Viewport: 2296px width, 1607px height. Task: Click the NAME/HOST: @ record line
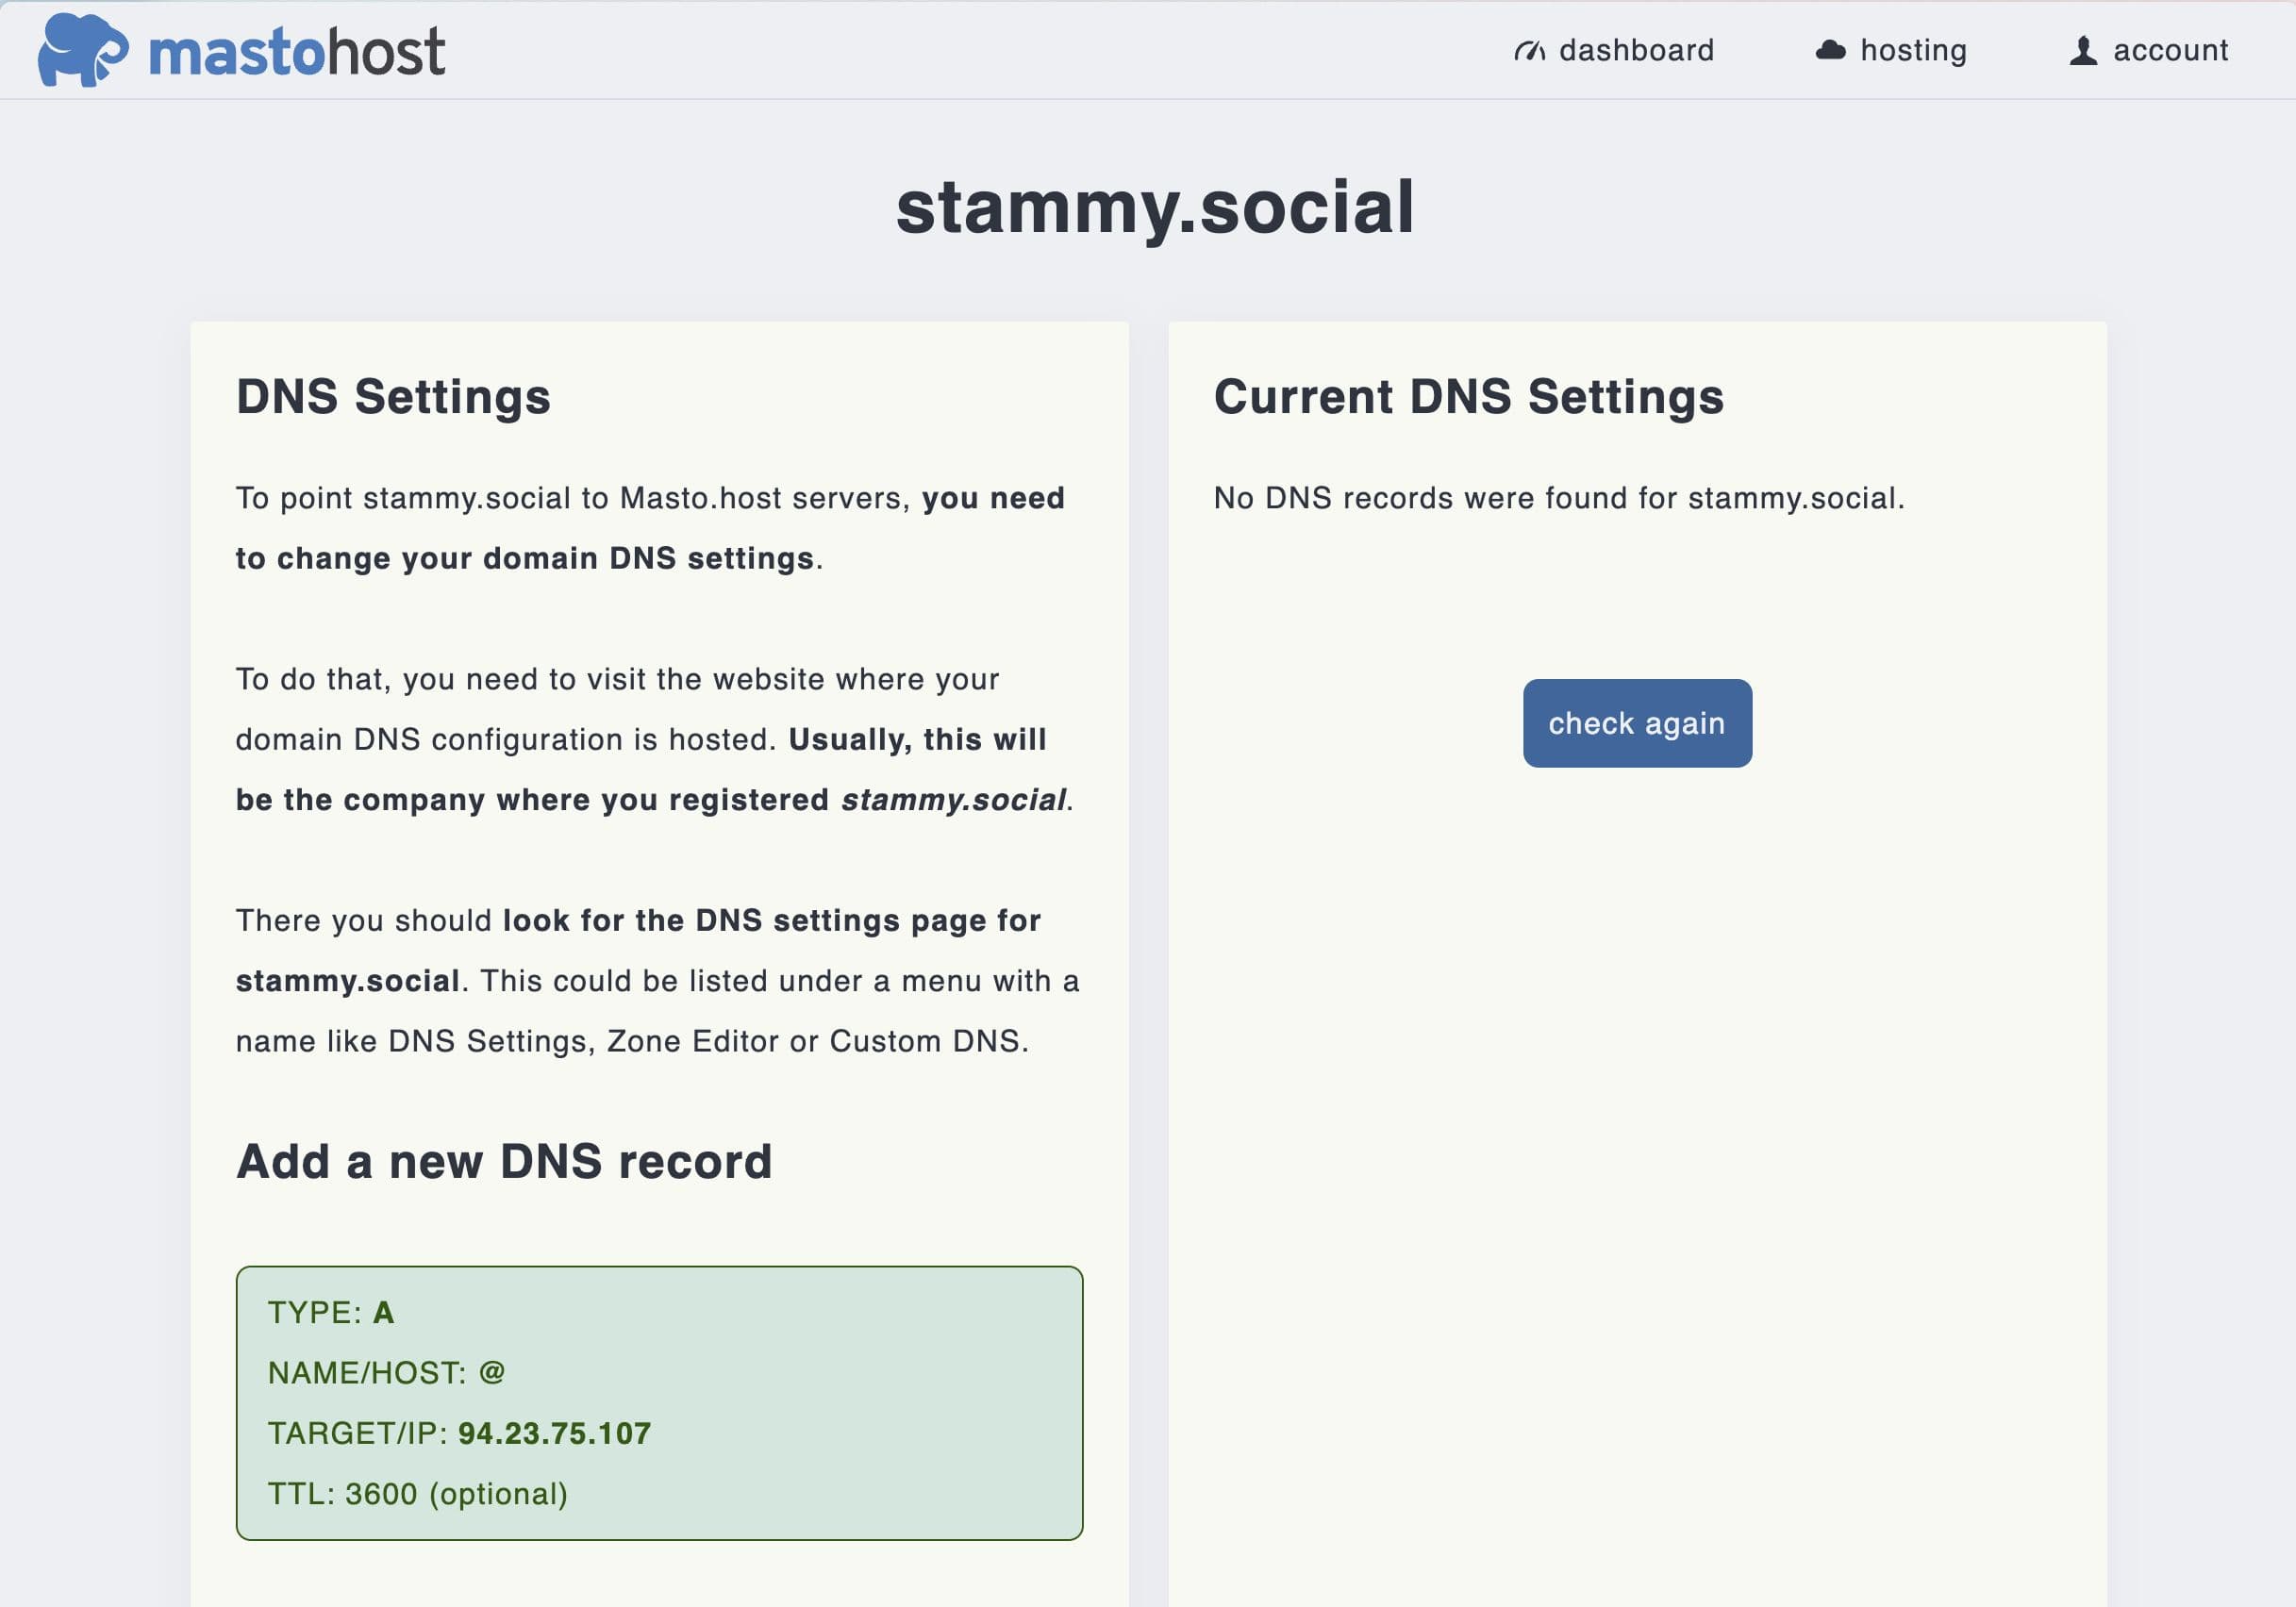click(386, 1373)
